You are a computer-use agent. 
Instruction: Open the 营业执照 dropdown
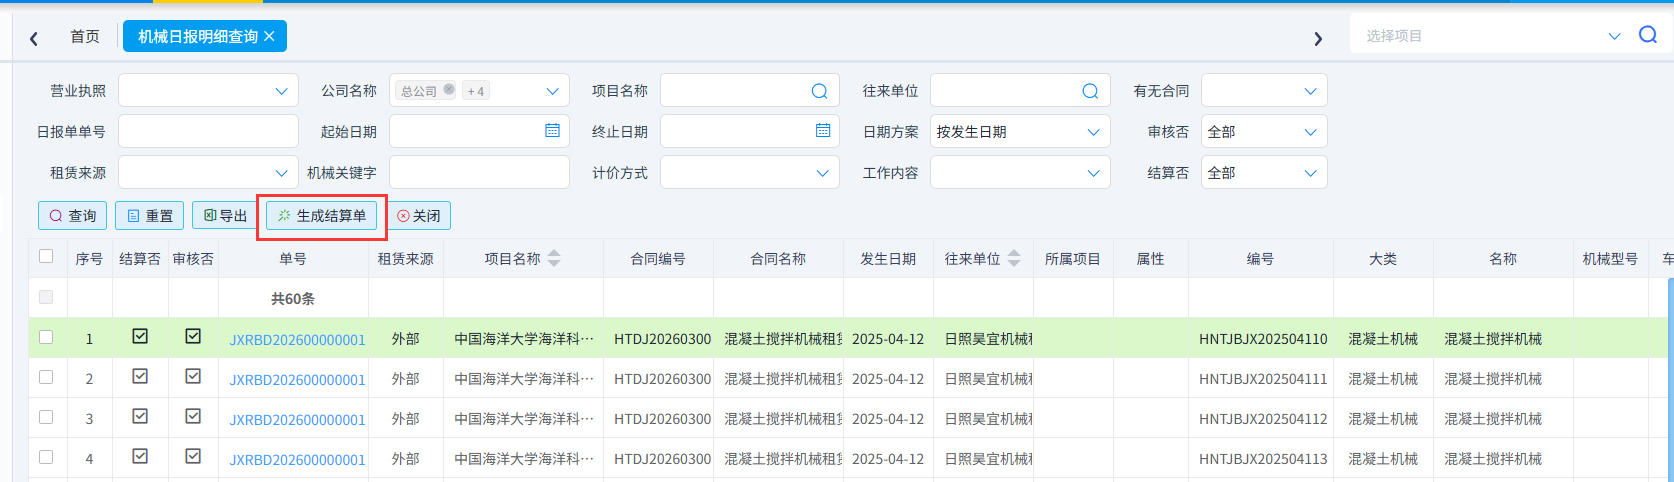[208, 90]
